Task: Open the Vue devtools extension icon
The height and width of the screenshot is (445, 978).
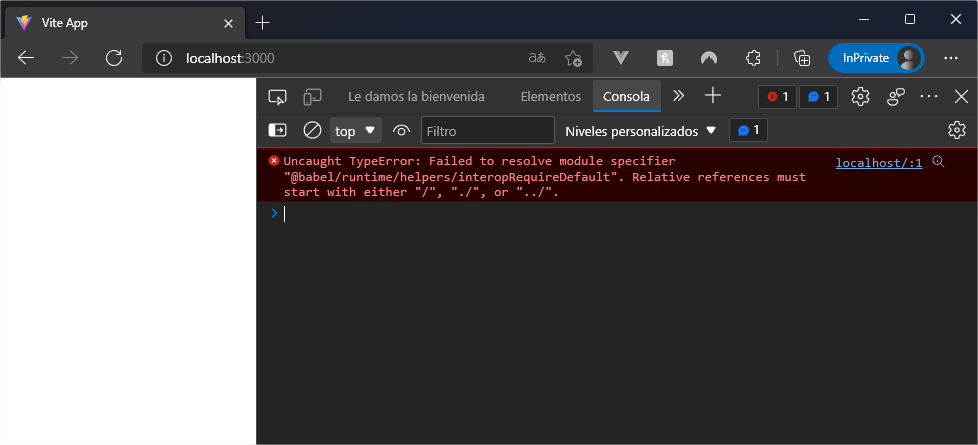Action: pos(620,58)
